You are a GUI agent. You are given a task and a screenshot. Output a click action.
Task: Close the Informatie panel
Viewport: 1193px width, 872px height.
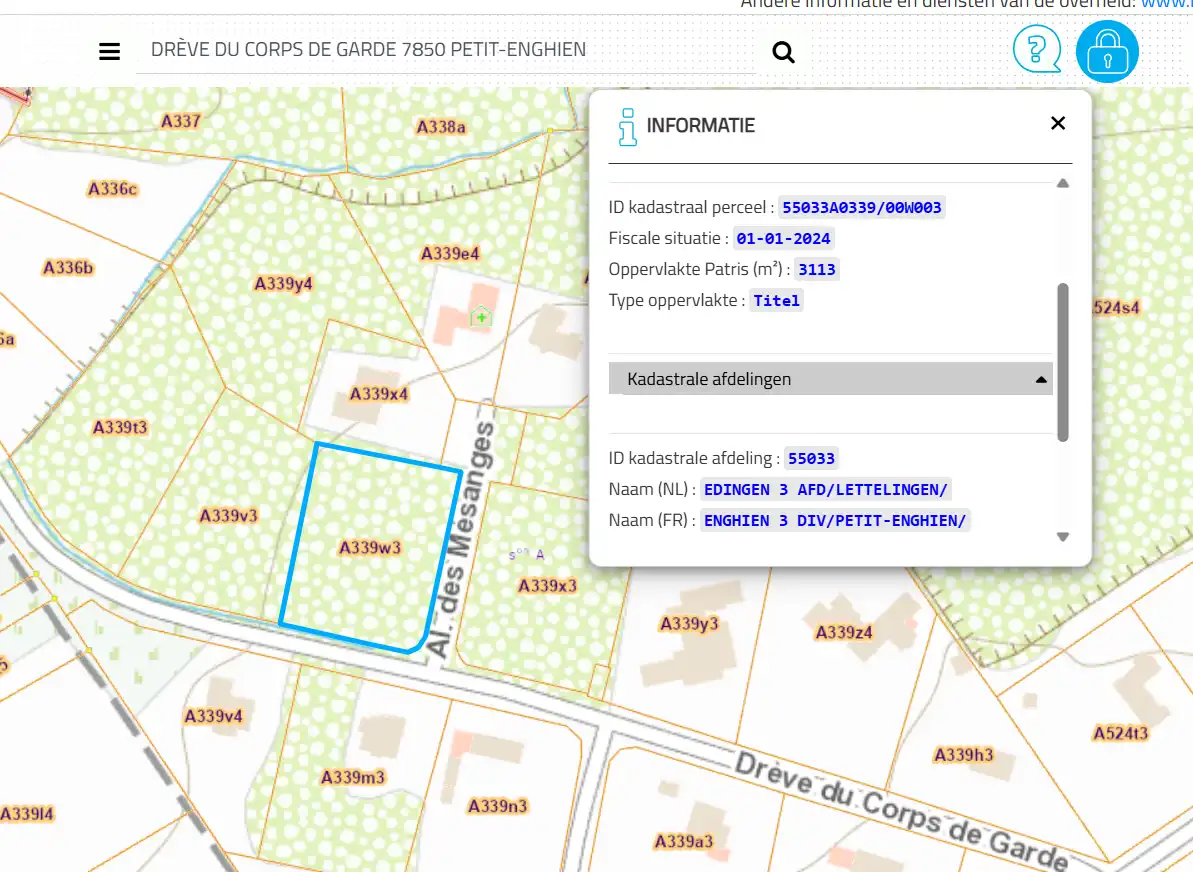(x=1058, y=123)
